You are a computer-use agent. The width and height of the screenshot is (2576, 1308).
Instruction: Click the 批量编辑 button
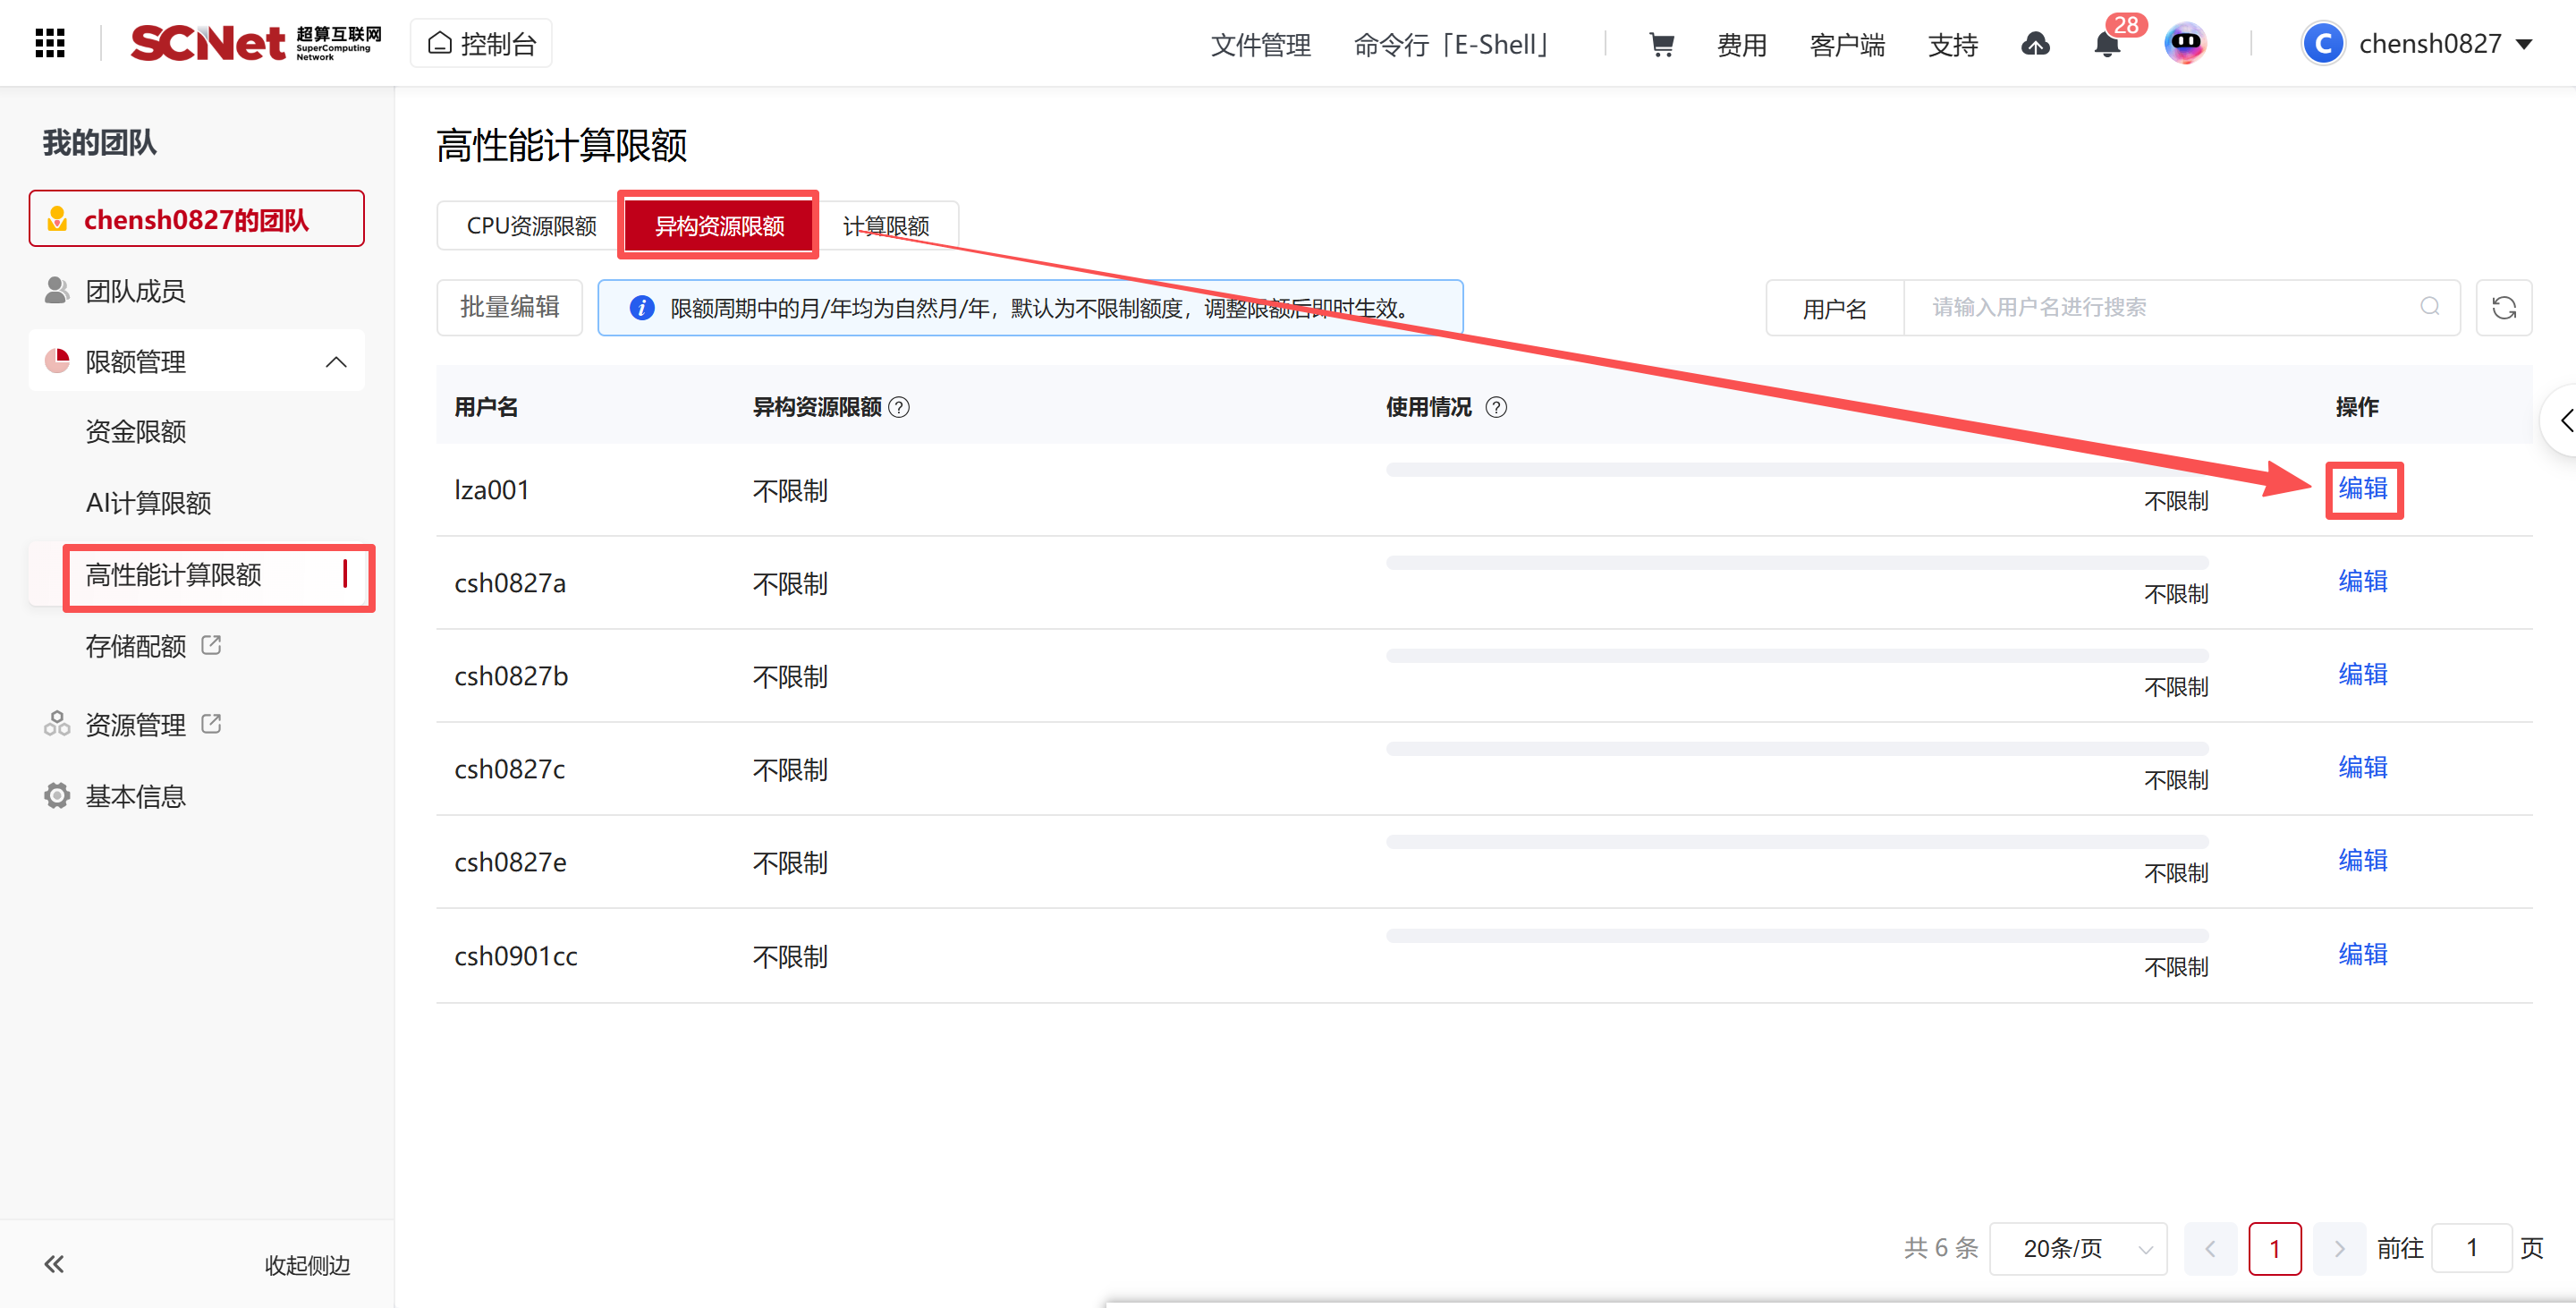click(509, 307)
